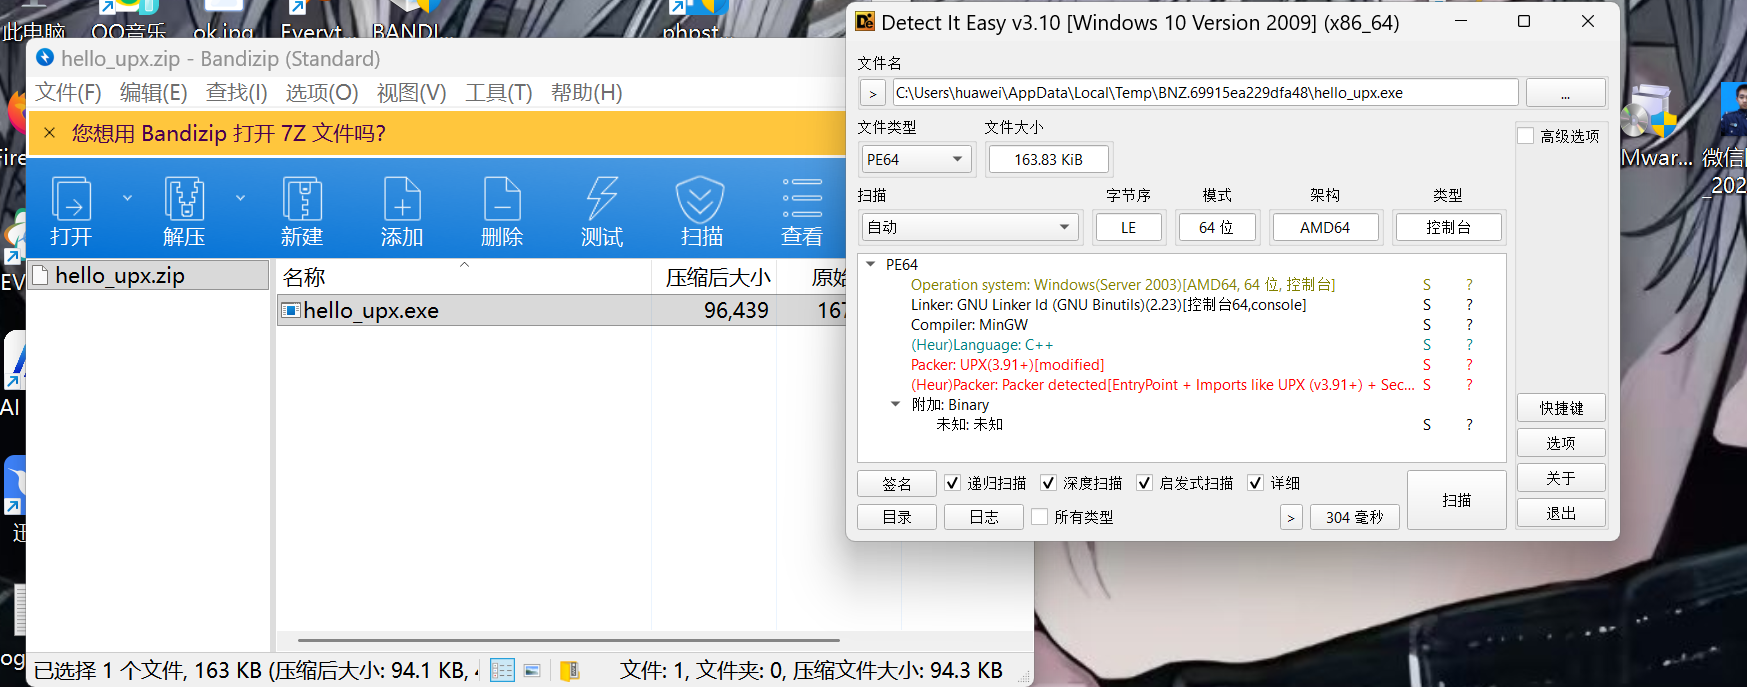Click the 选项 options button in Detect It Easy
This screenshot has height=687, width=1747.
[1561, 443]
